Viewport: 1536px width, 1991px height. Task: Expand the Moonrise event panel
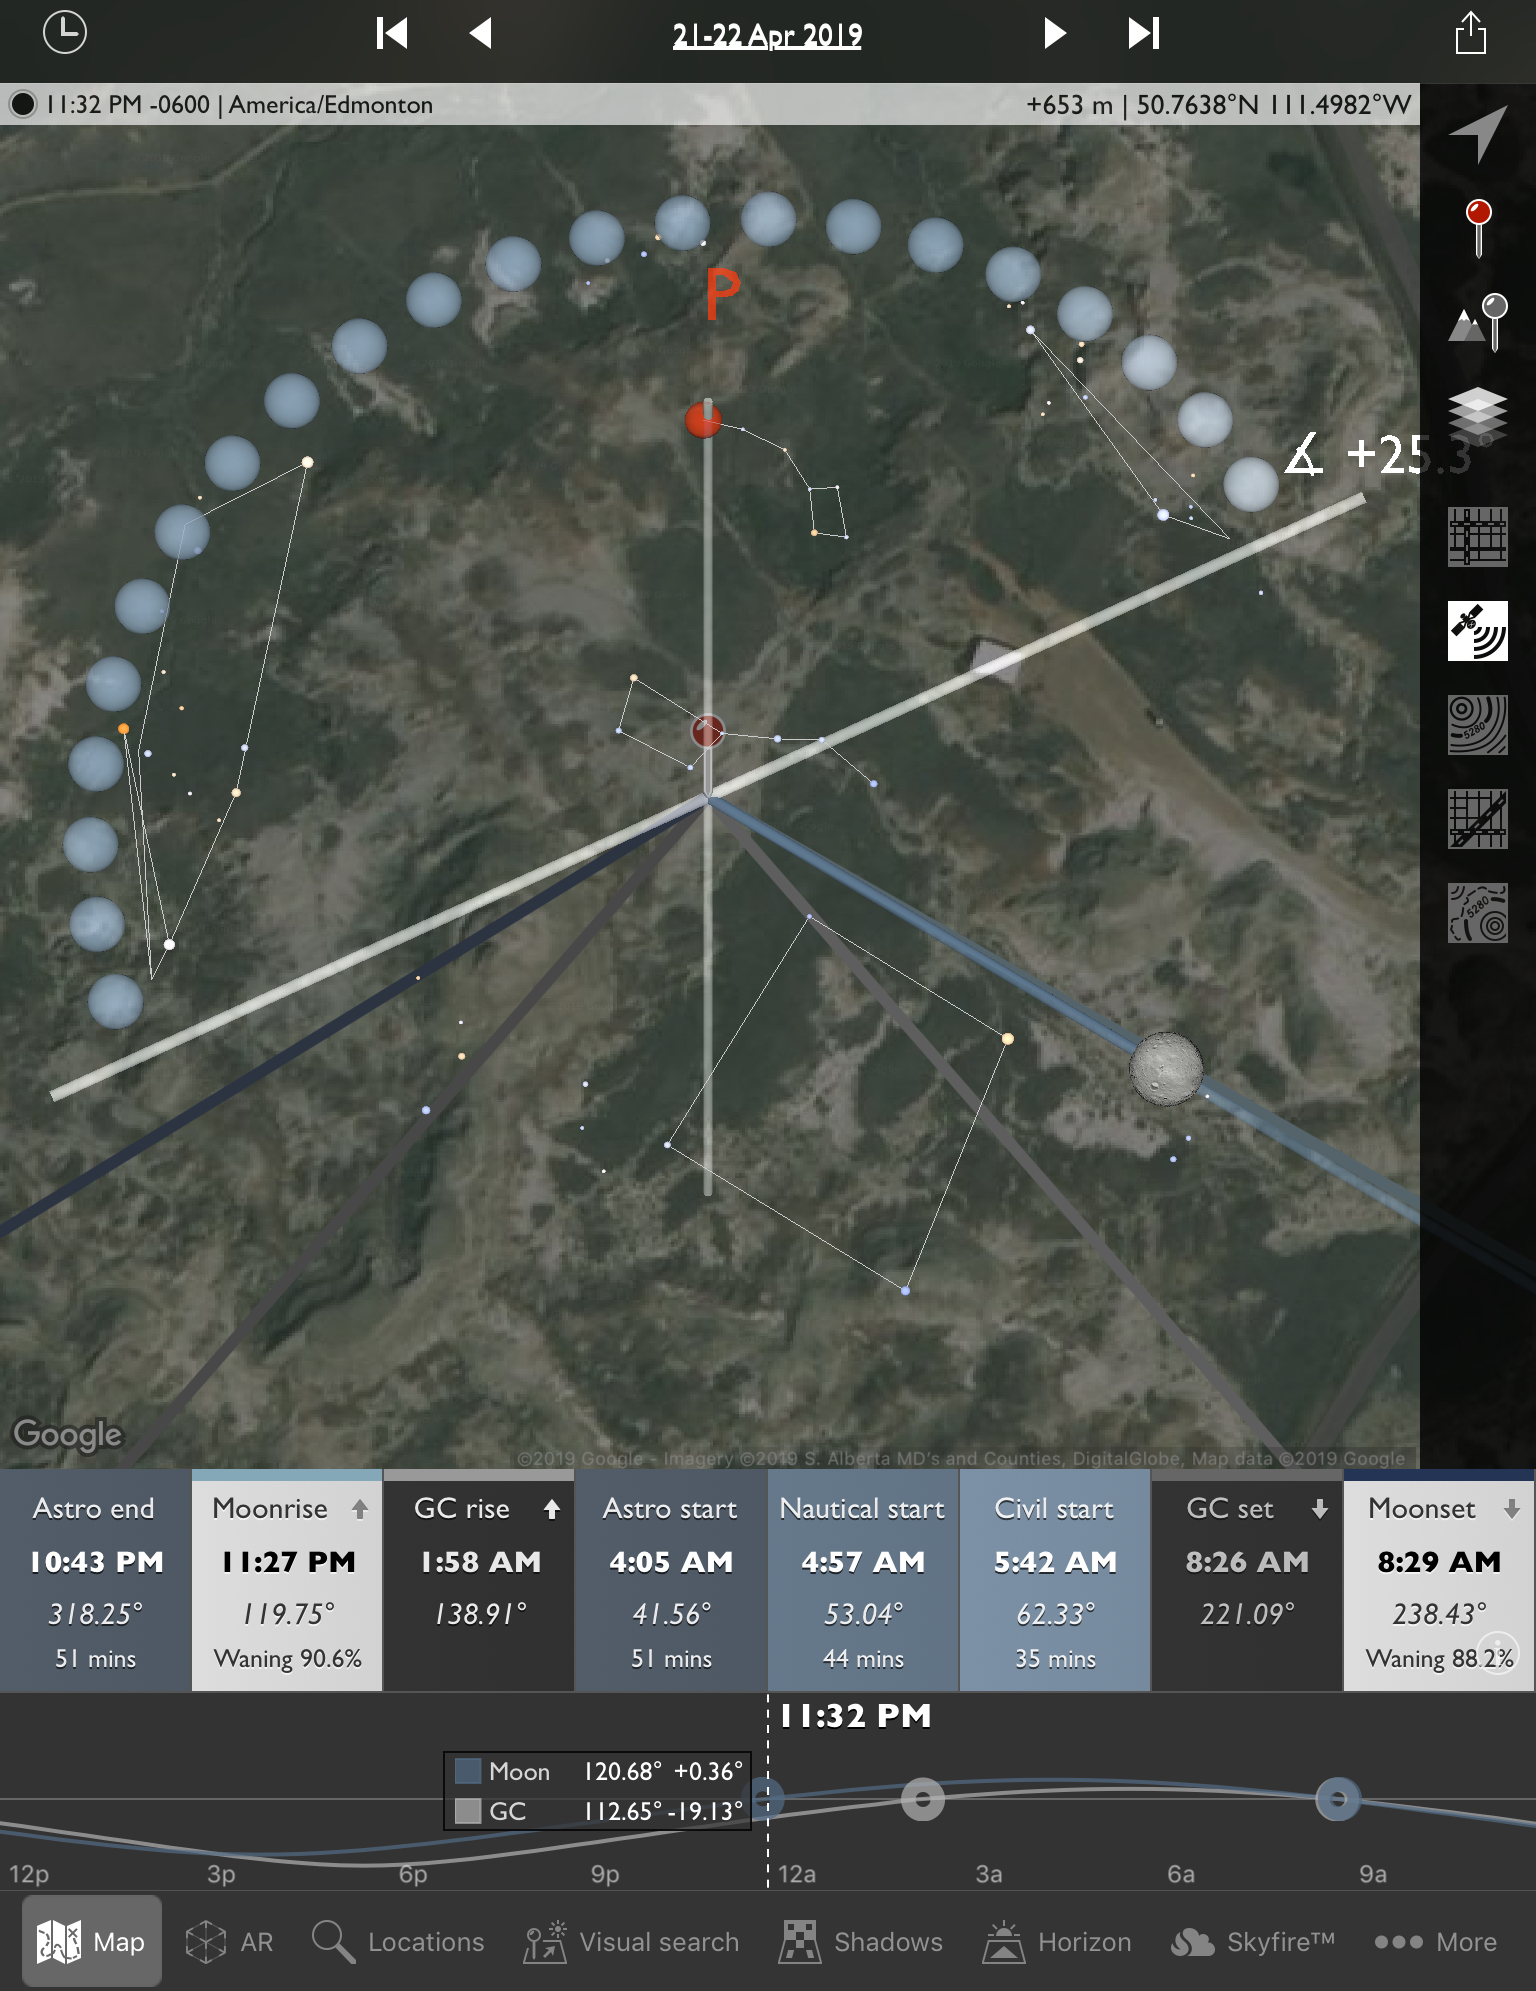coord(287,1580)
